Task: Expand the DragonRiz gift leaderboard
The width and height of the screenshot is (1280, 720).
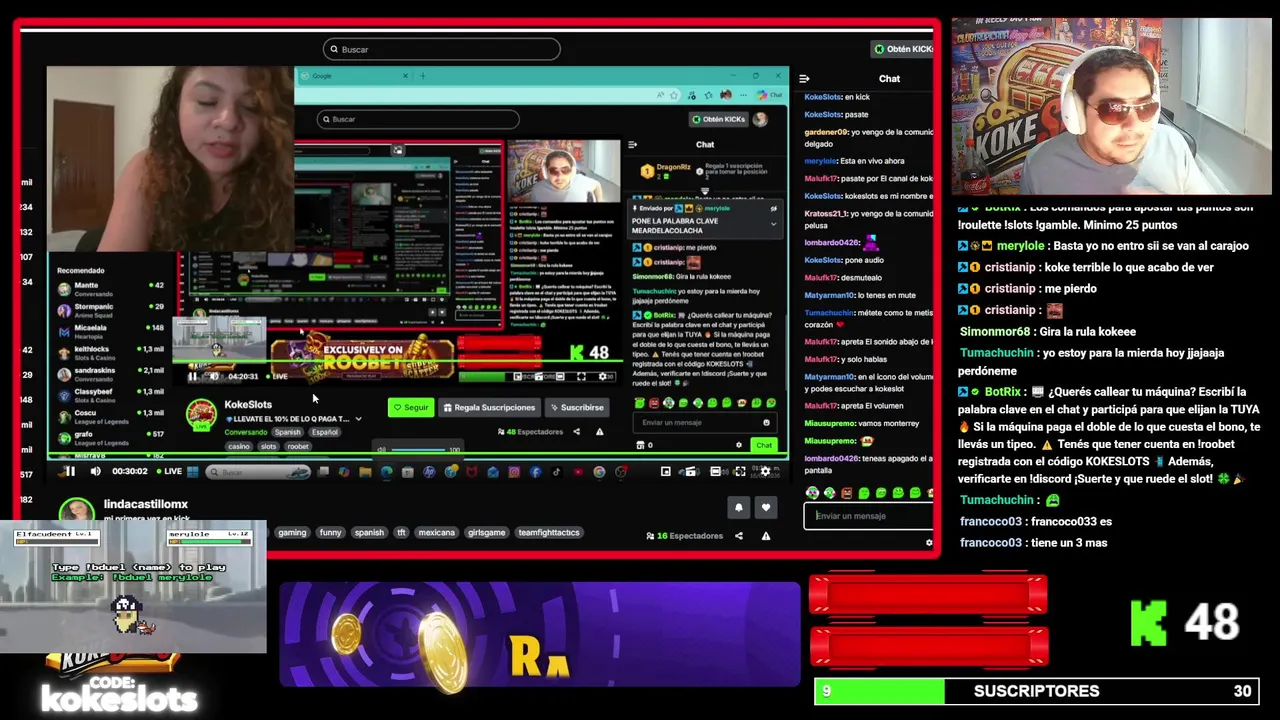Action: (x=705, y=191)
